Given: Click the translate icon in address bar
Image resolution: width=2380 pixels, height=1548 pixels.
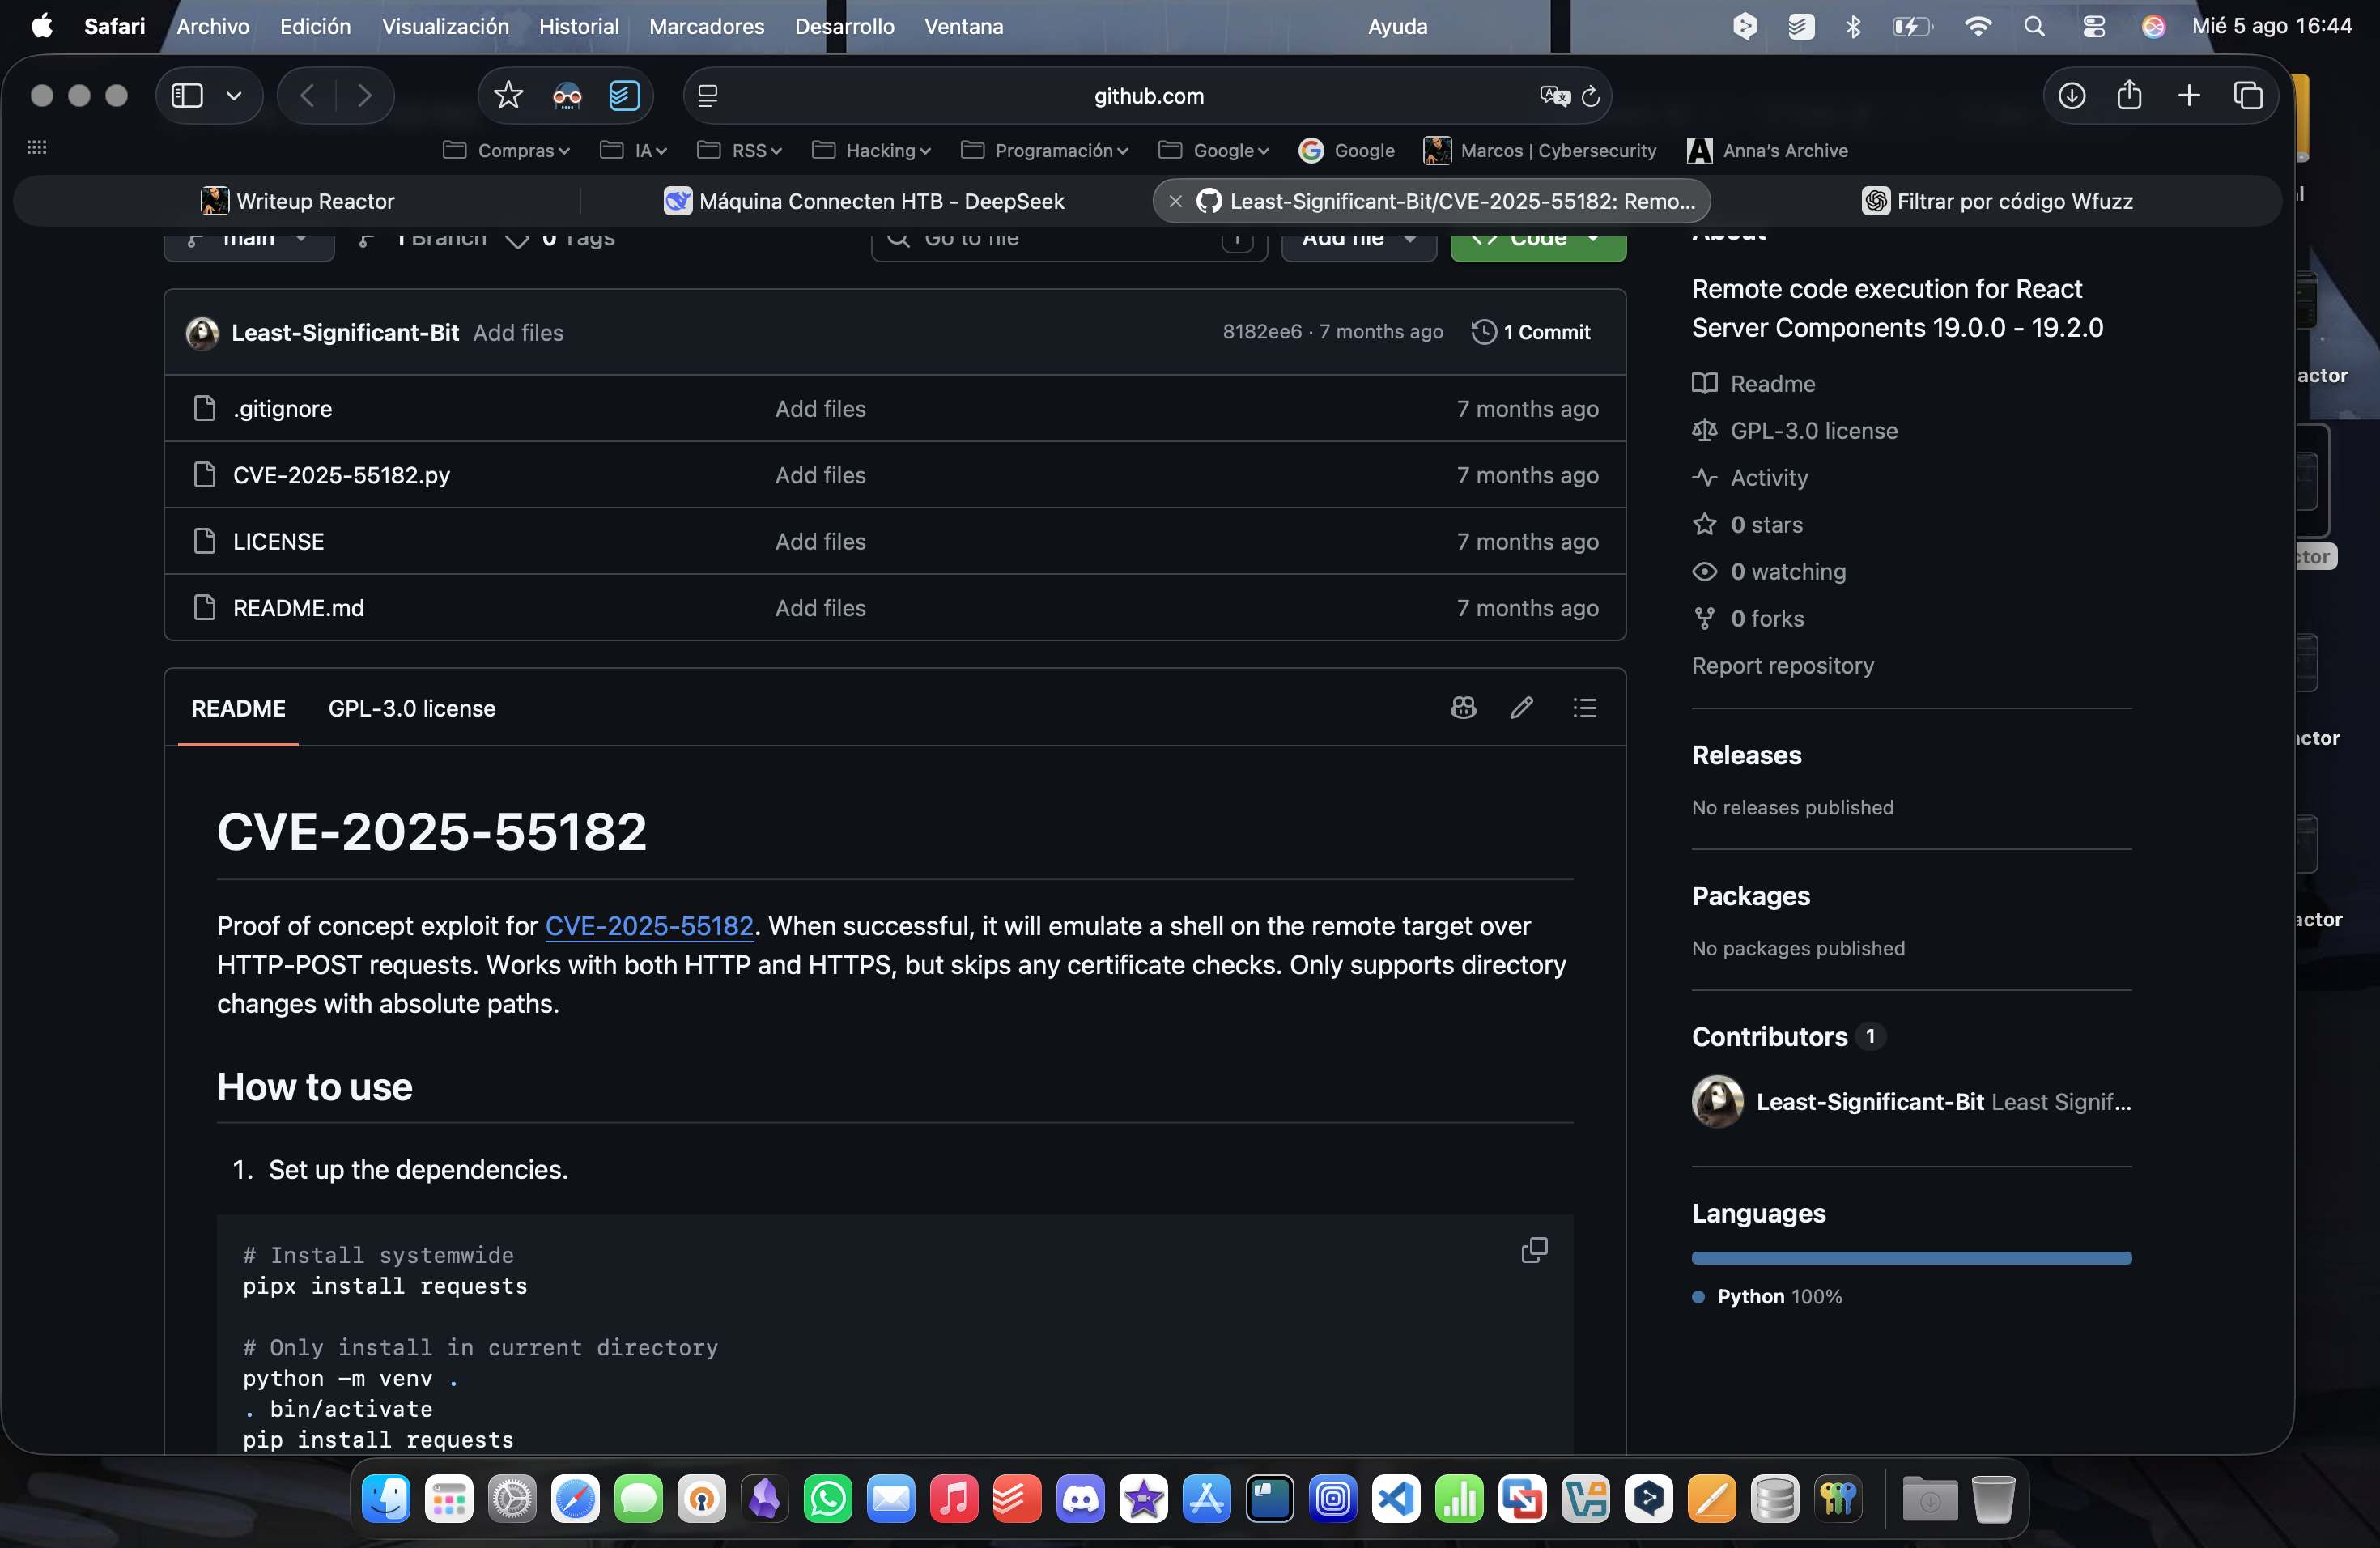Looking at the screenshot, I should 1554,96.
